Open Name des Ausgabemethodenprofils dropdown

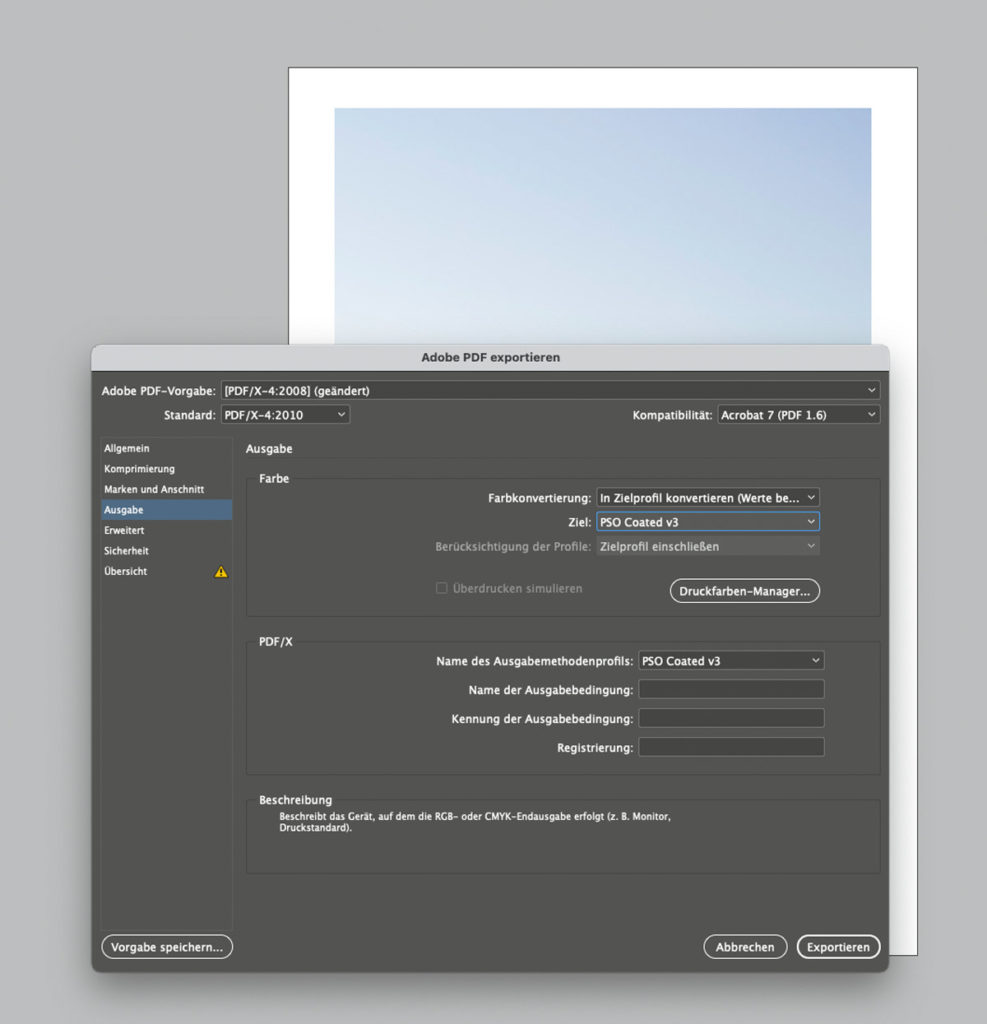tap(731, 661)
